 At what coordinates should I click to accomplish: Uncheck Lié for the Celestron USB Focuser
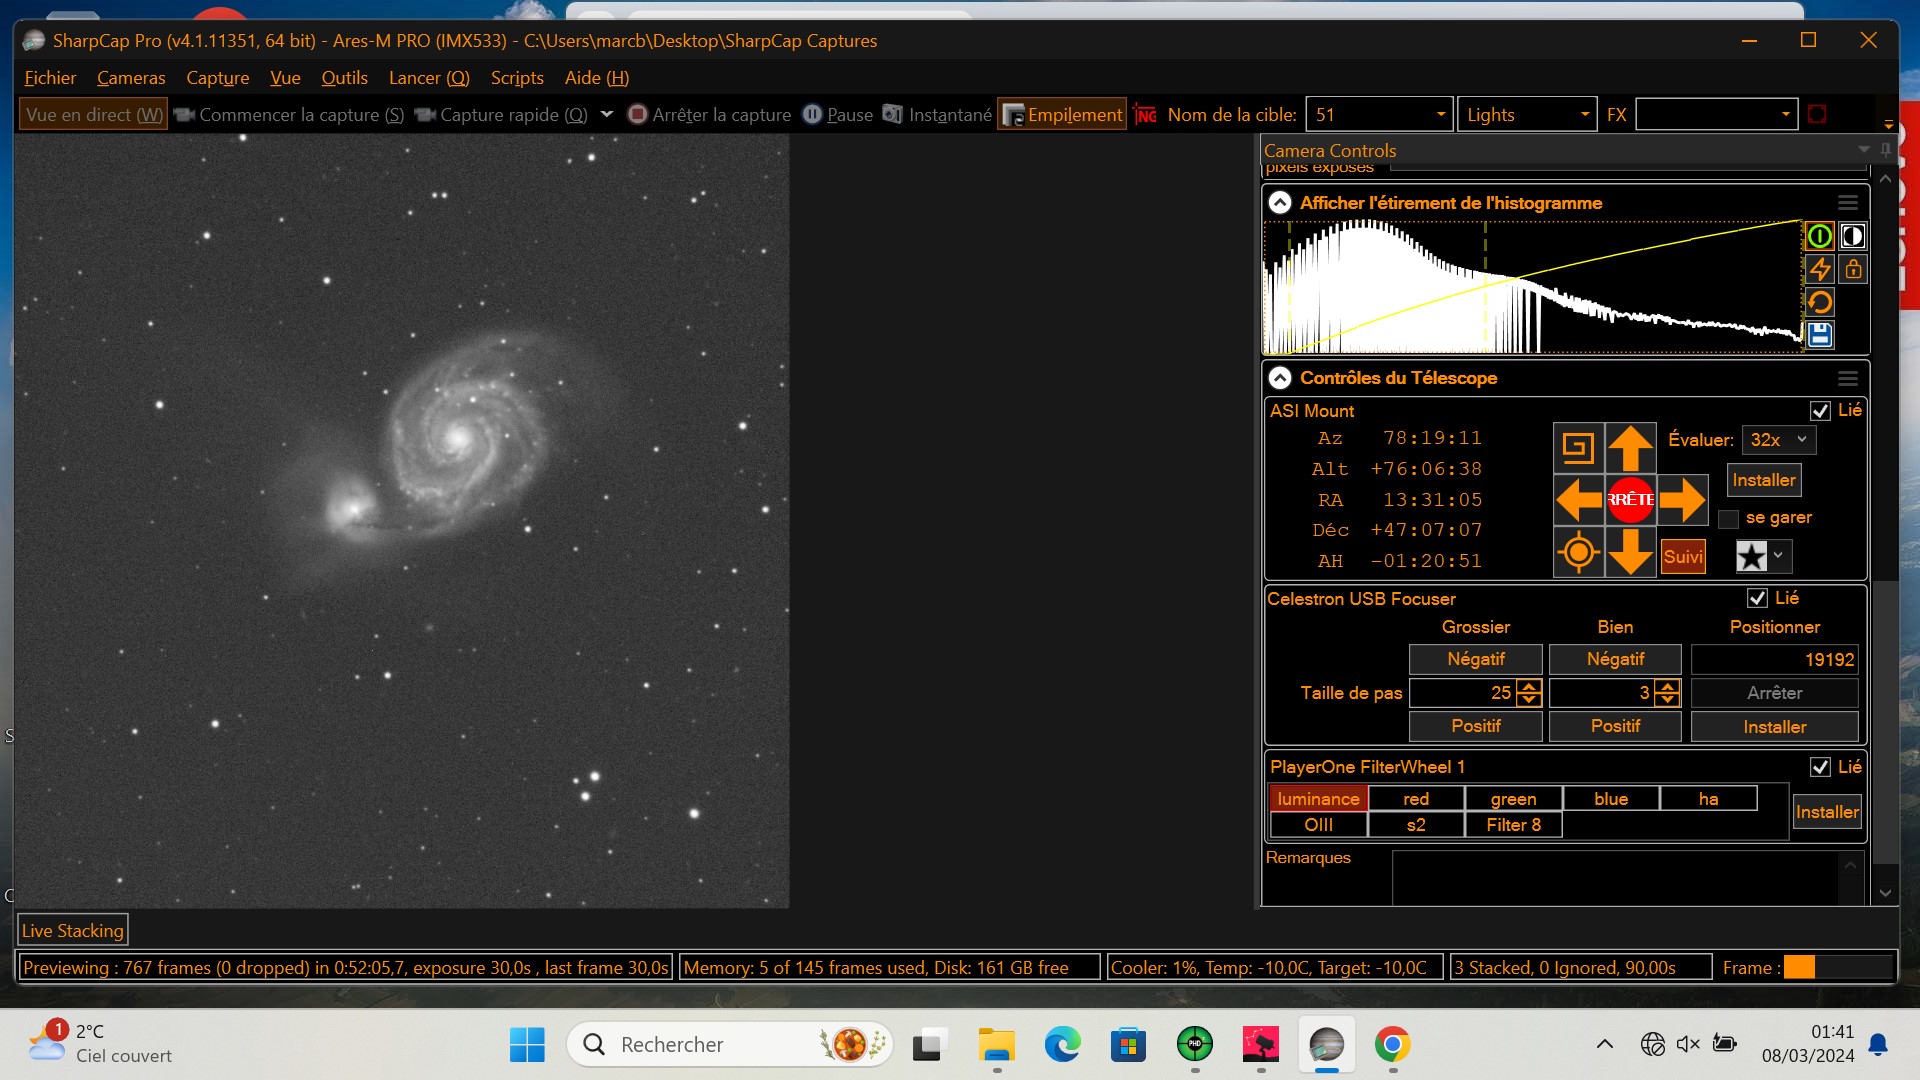pyautogui.click(x=1759, y=598)
